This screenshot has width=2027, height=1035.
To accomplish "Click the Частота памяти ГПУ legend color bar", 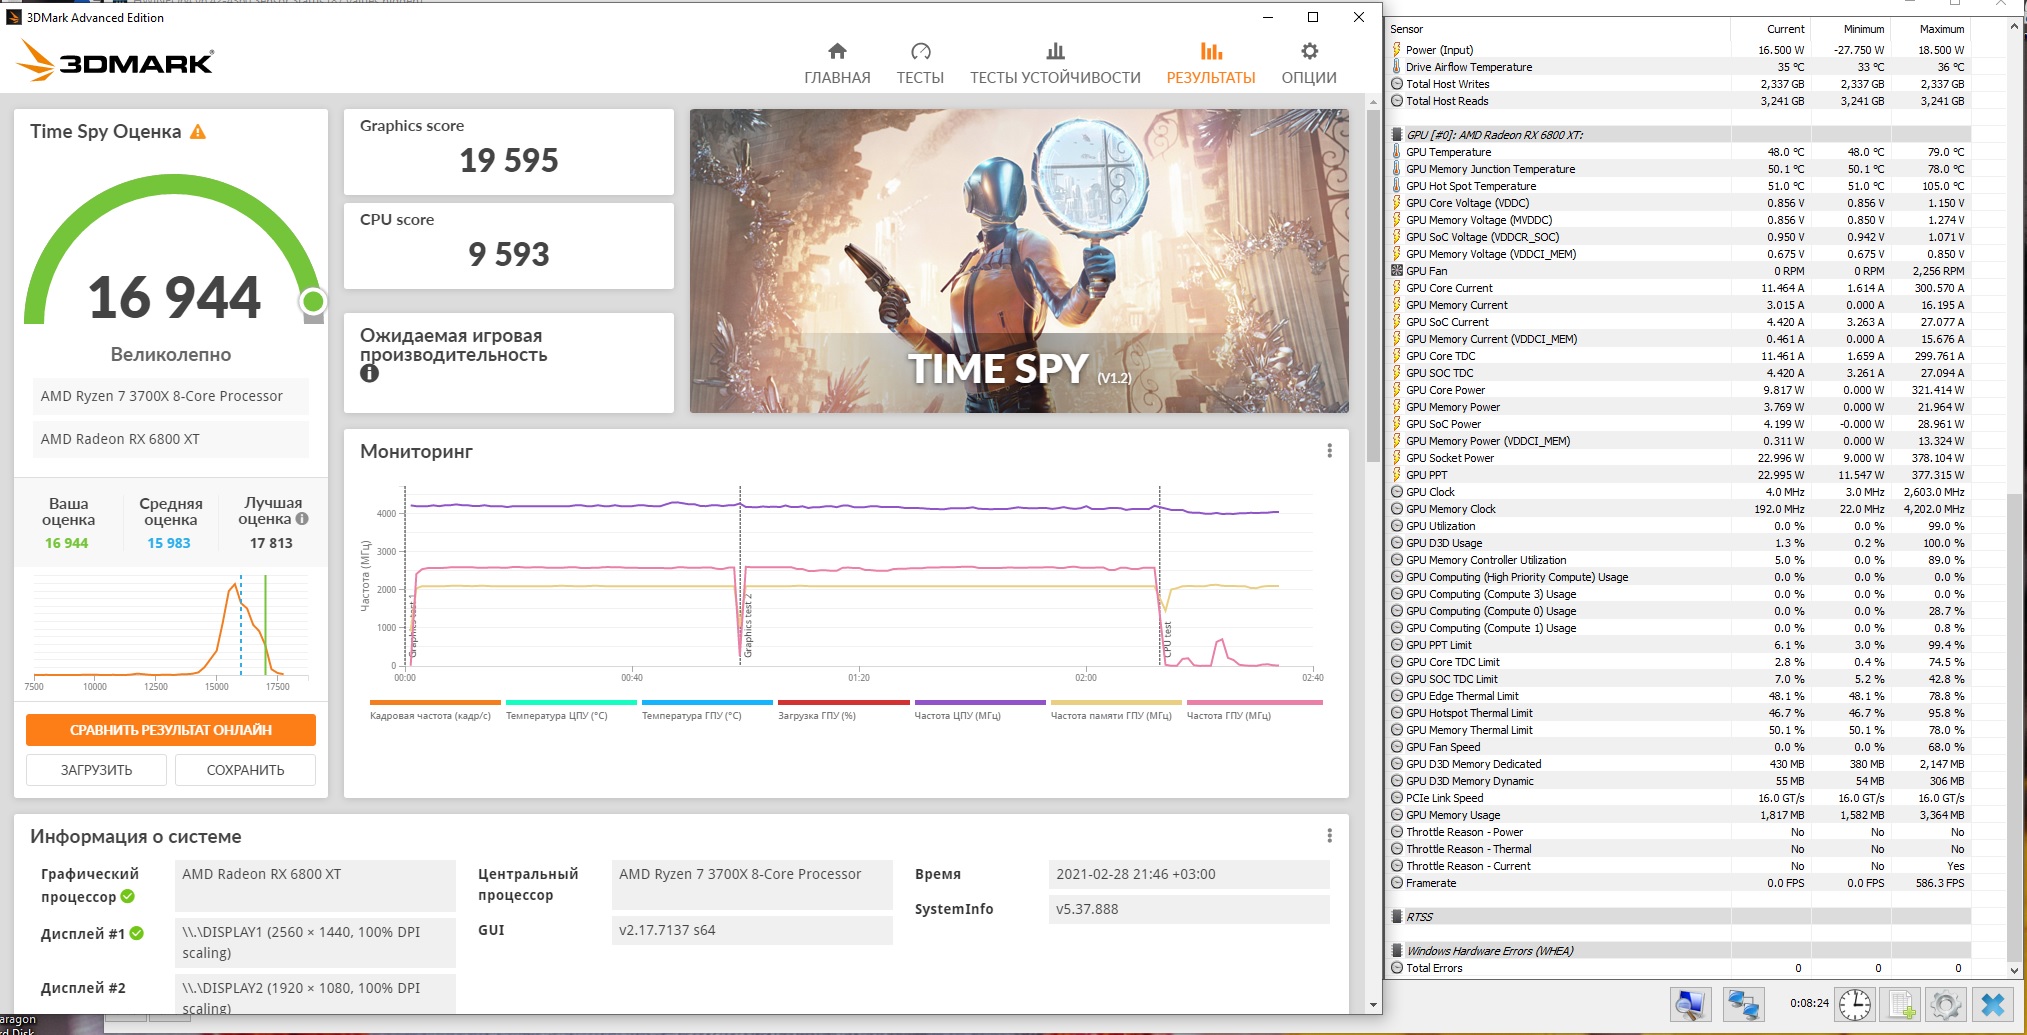I will [x=1116, y=702].
